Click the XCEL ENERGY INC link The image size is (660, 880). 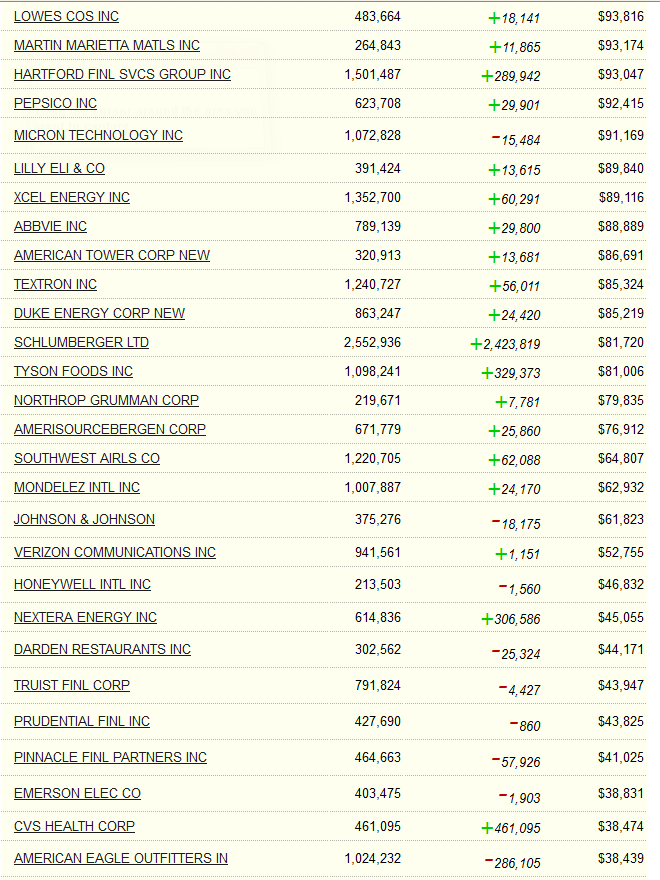[72, 198]
